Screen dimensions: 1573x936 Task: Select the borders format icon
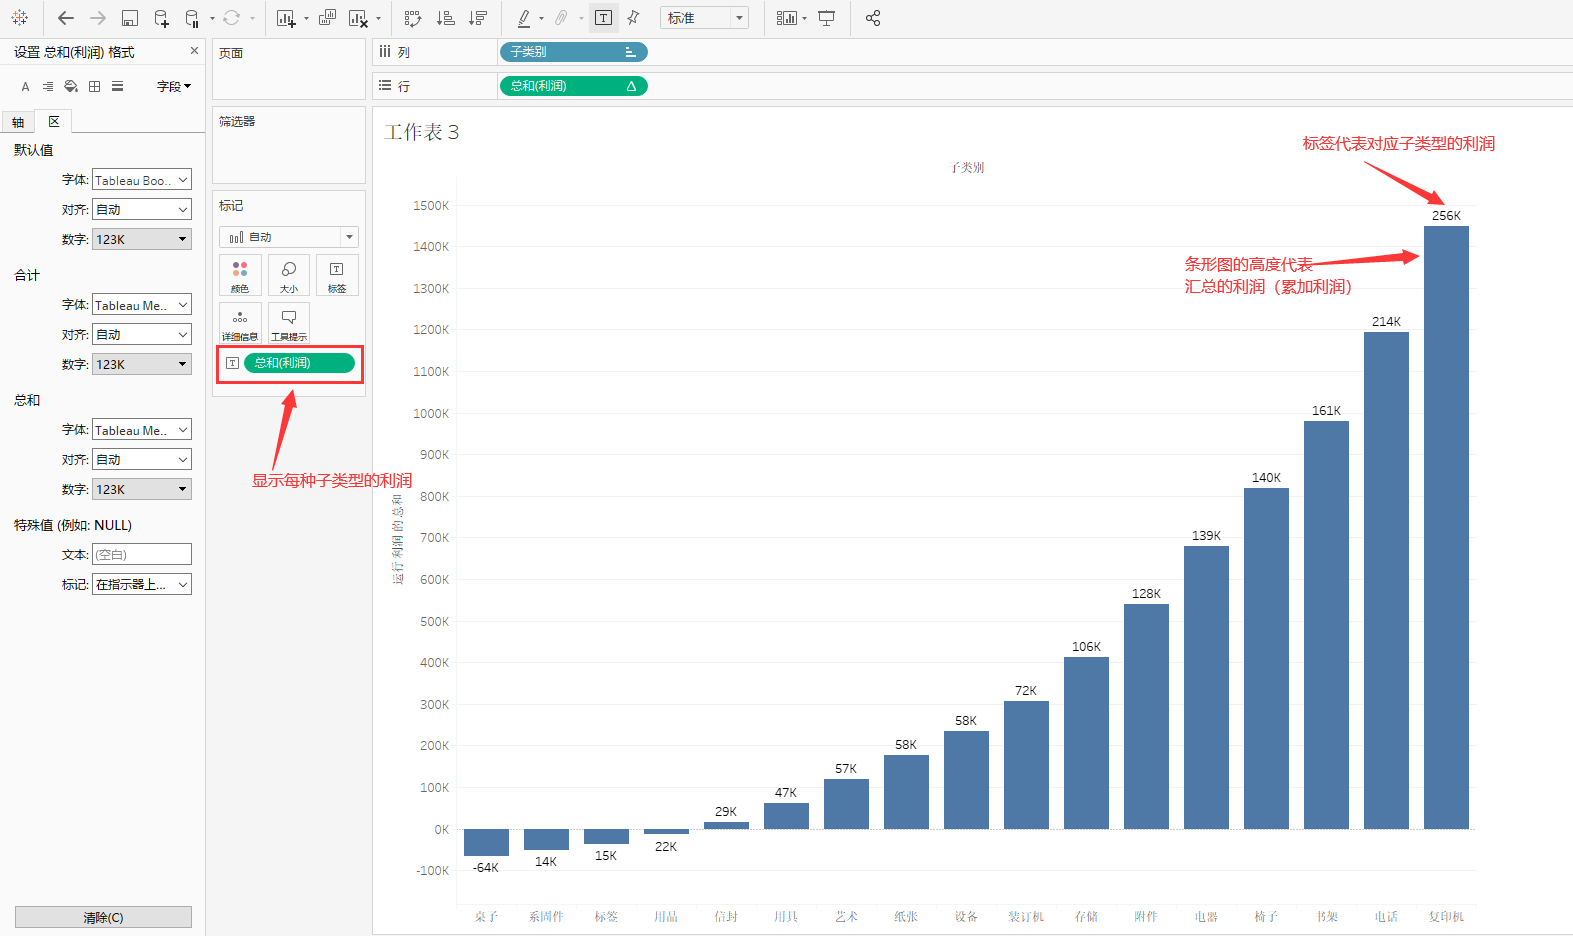(x=94, y=87)
